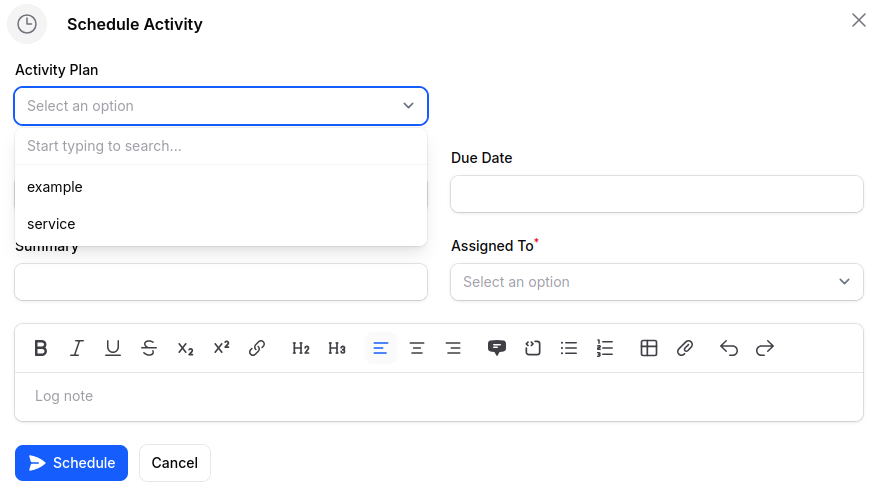
Task: Toggle bold formatting in note editor
Action: pos(41,348)
